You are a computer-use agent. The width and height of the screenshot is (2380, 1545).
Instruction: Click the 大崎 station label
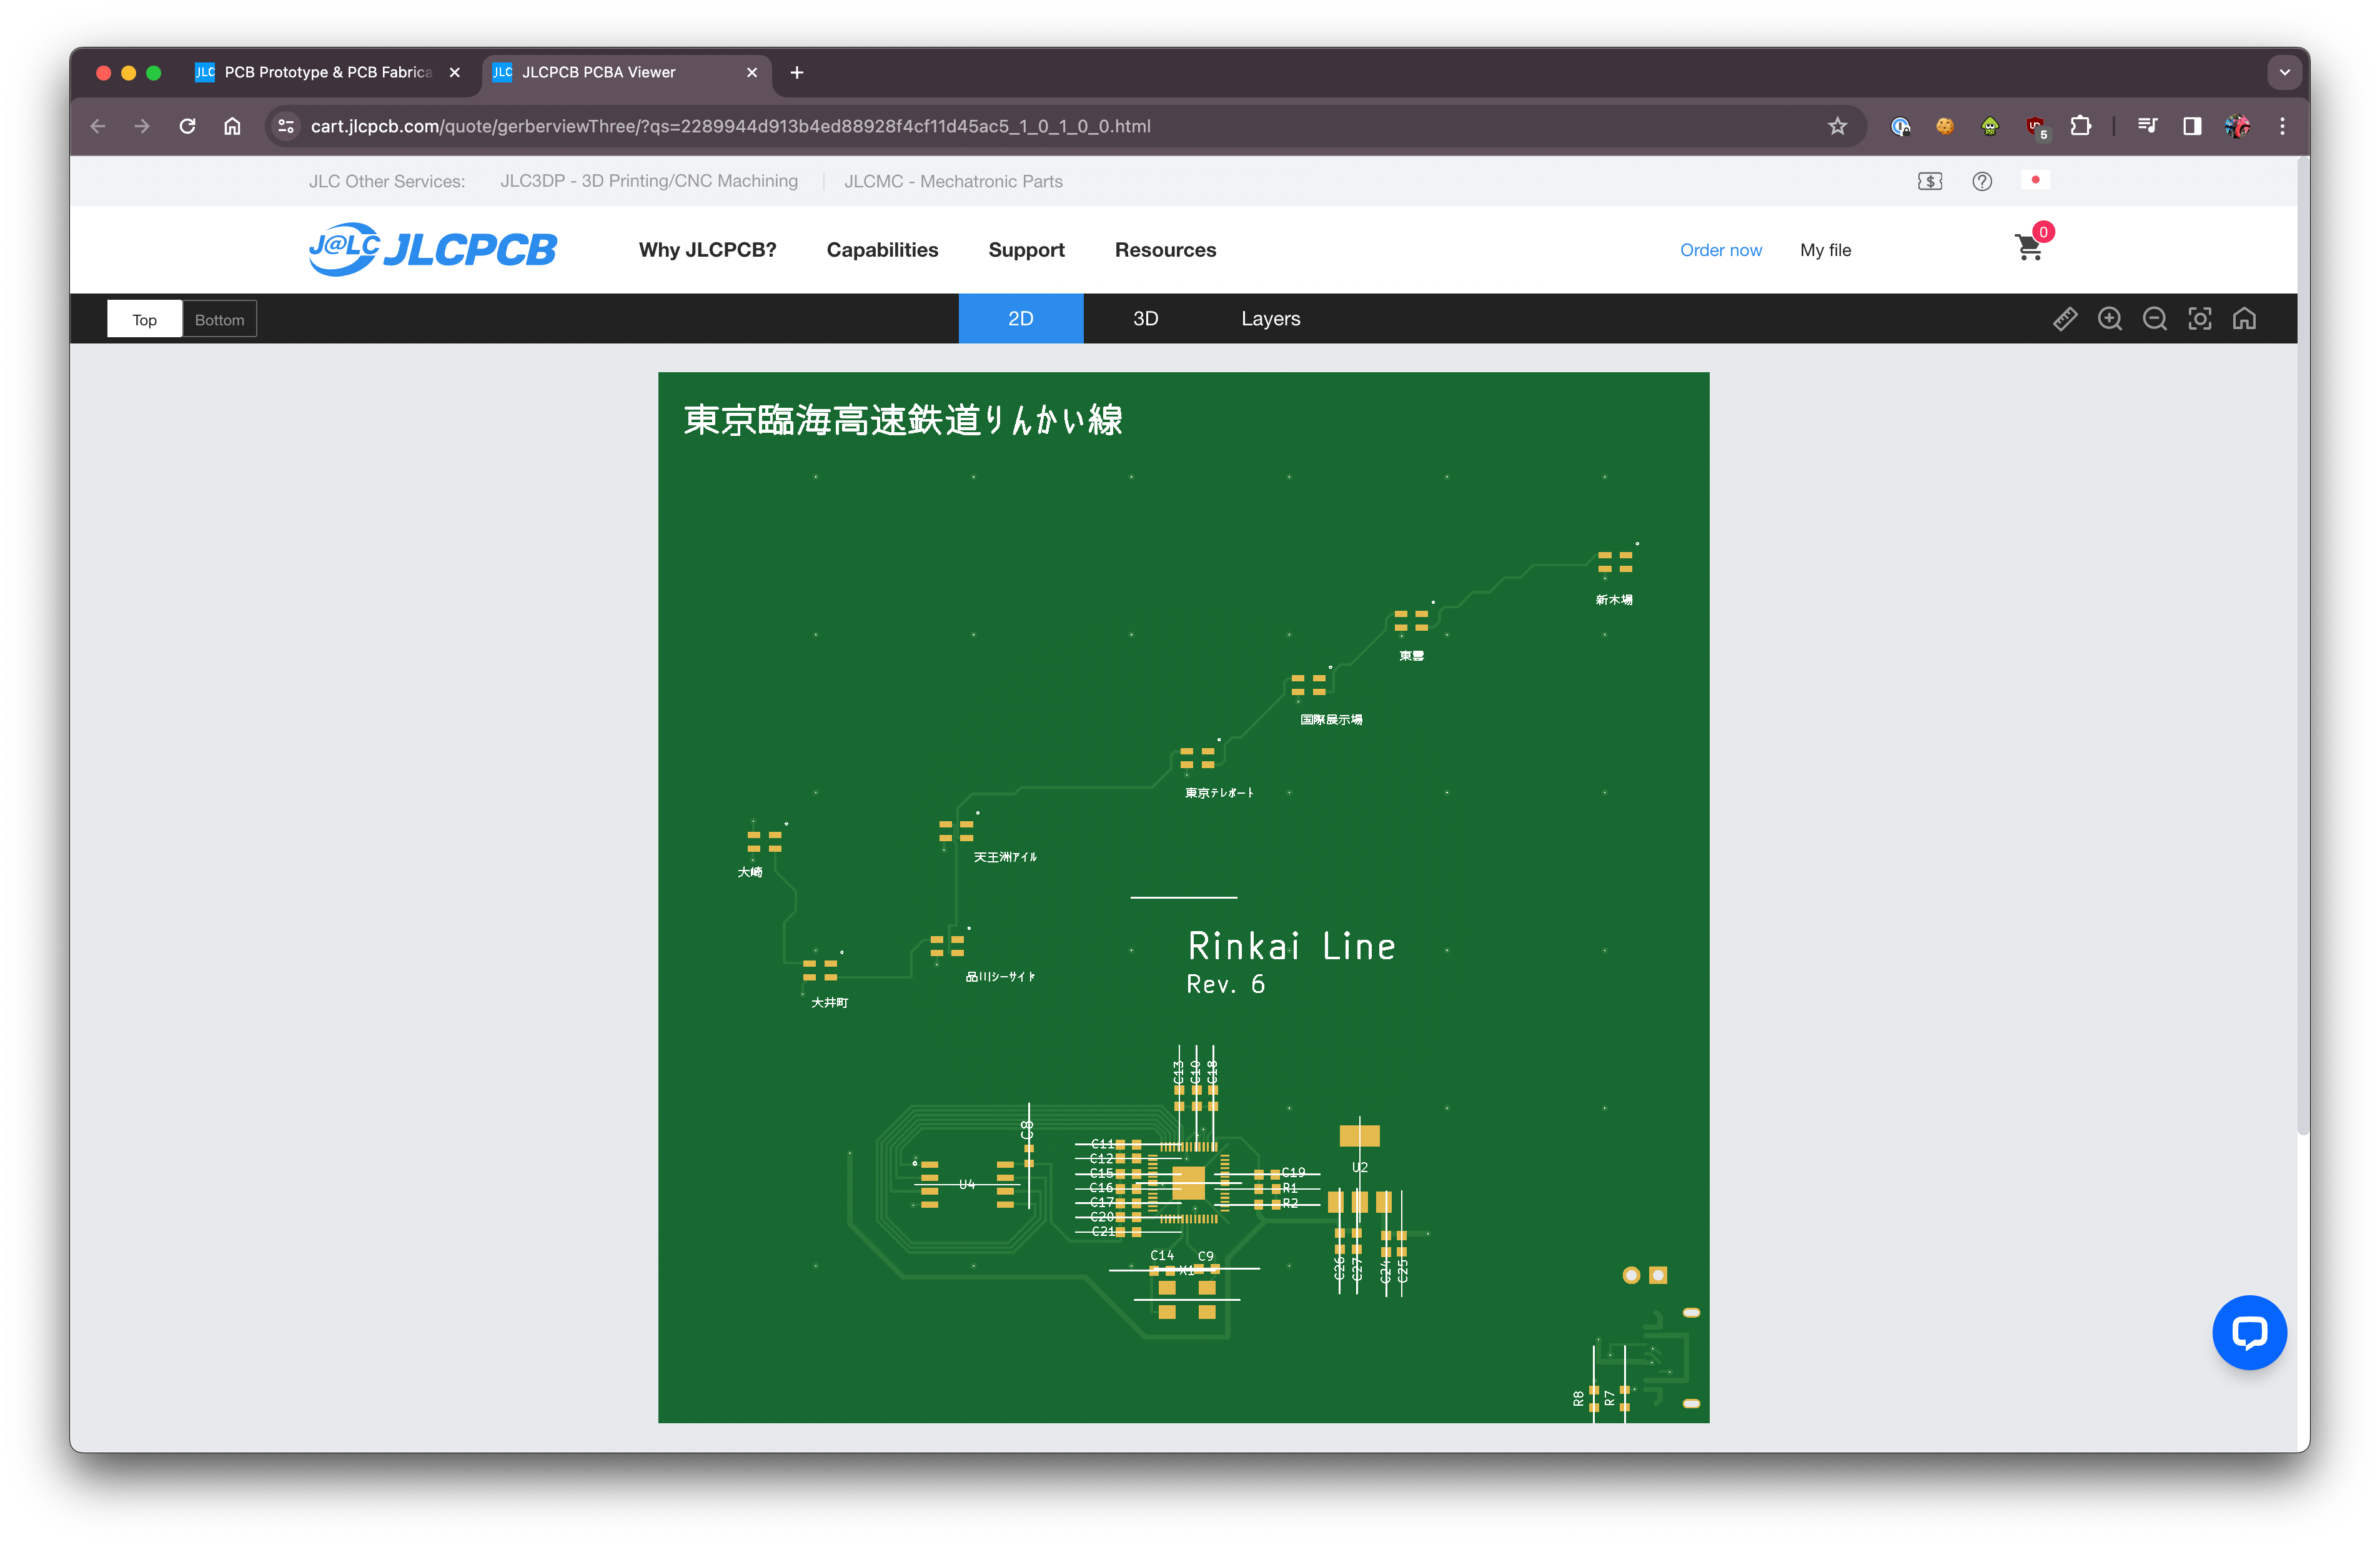[x=749, y=872]
